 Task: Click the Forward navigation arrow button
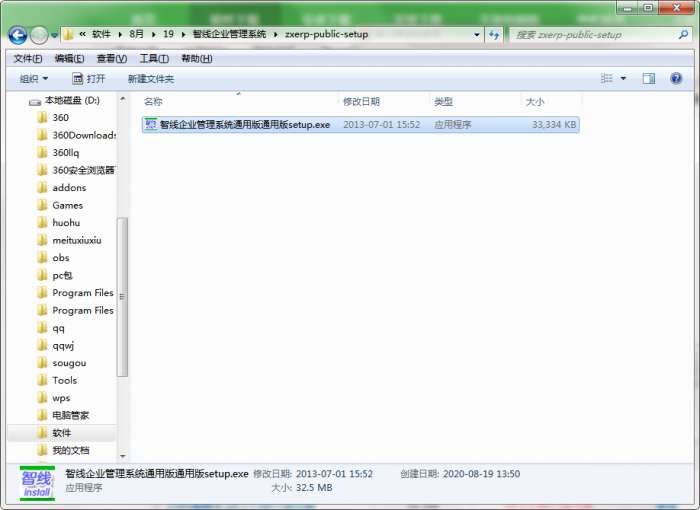(x=39, y=35)
